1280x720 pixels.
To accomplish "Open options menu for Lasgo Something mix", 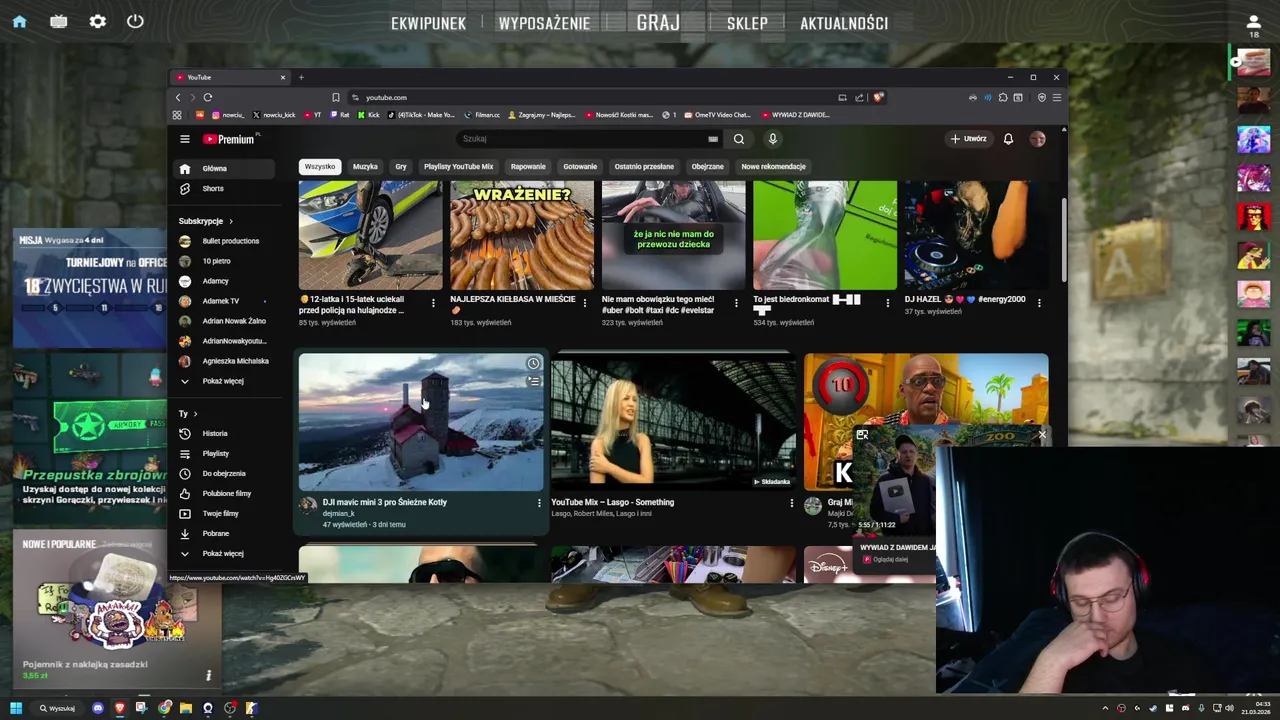I will coord(792,503).
